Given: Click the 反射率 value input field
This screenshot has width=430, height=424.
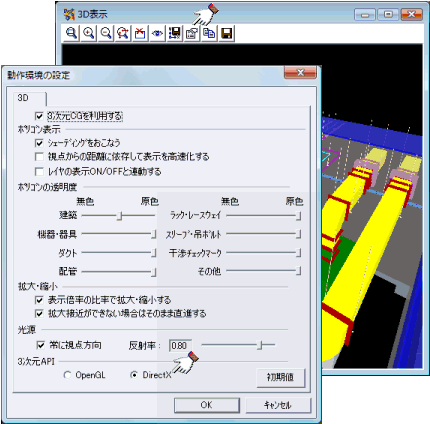Looking at the screenshot, I should coord(180,346).
